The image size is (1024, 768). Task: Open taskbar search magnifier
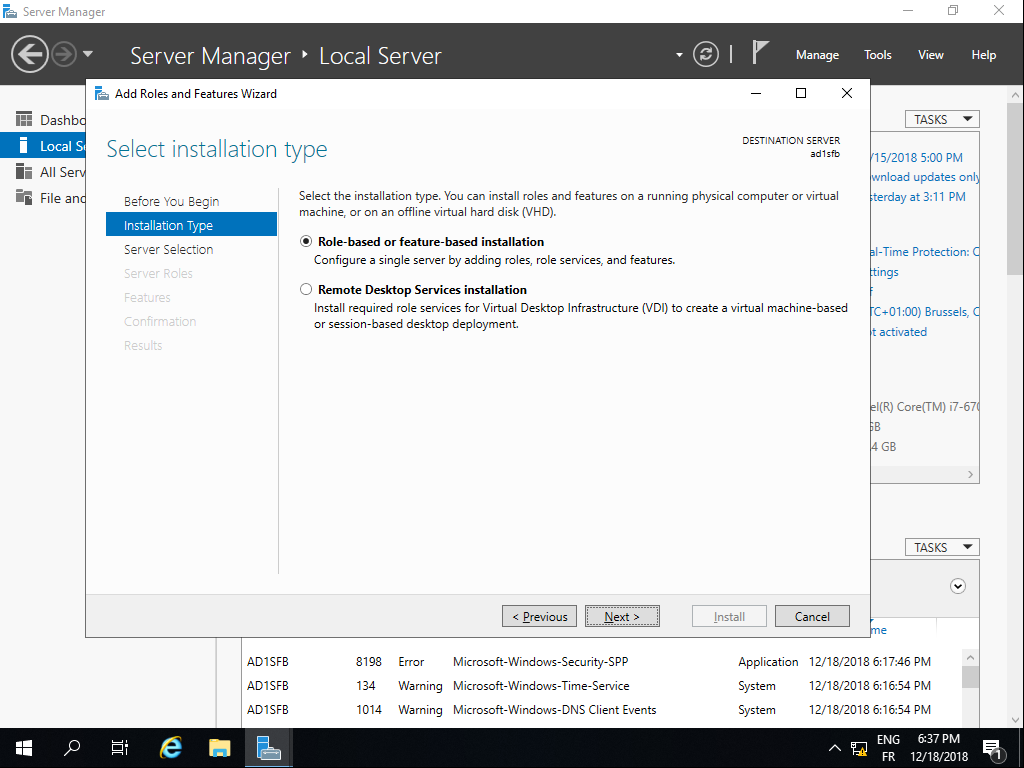point(72,747)
